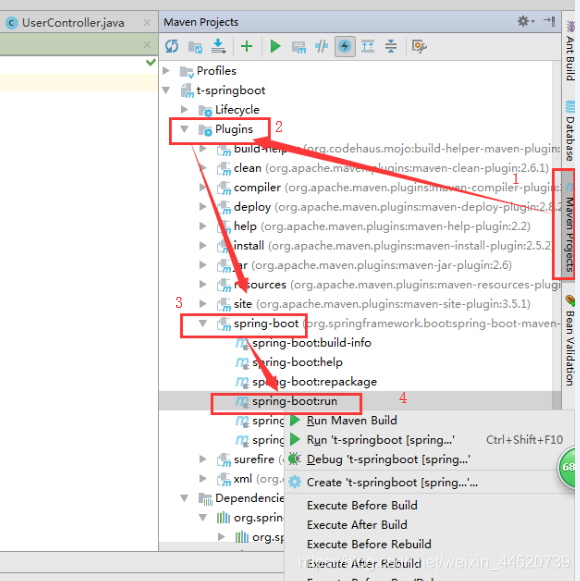Collapse the spring-boot plugin node
Screen dimensions: 580x581
point(203,323)
